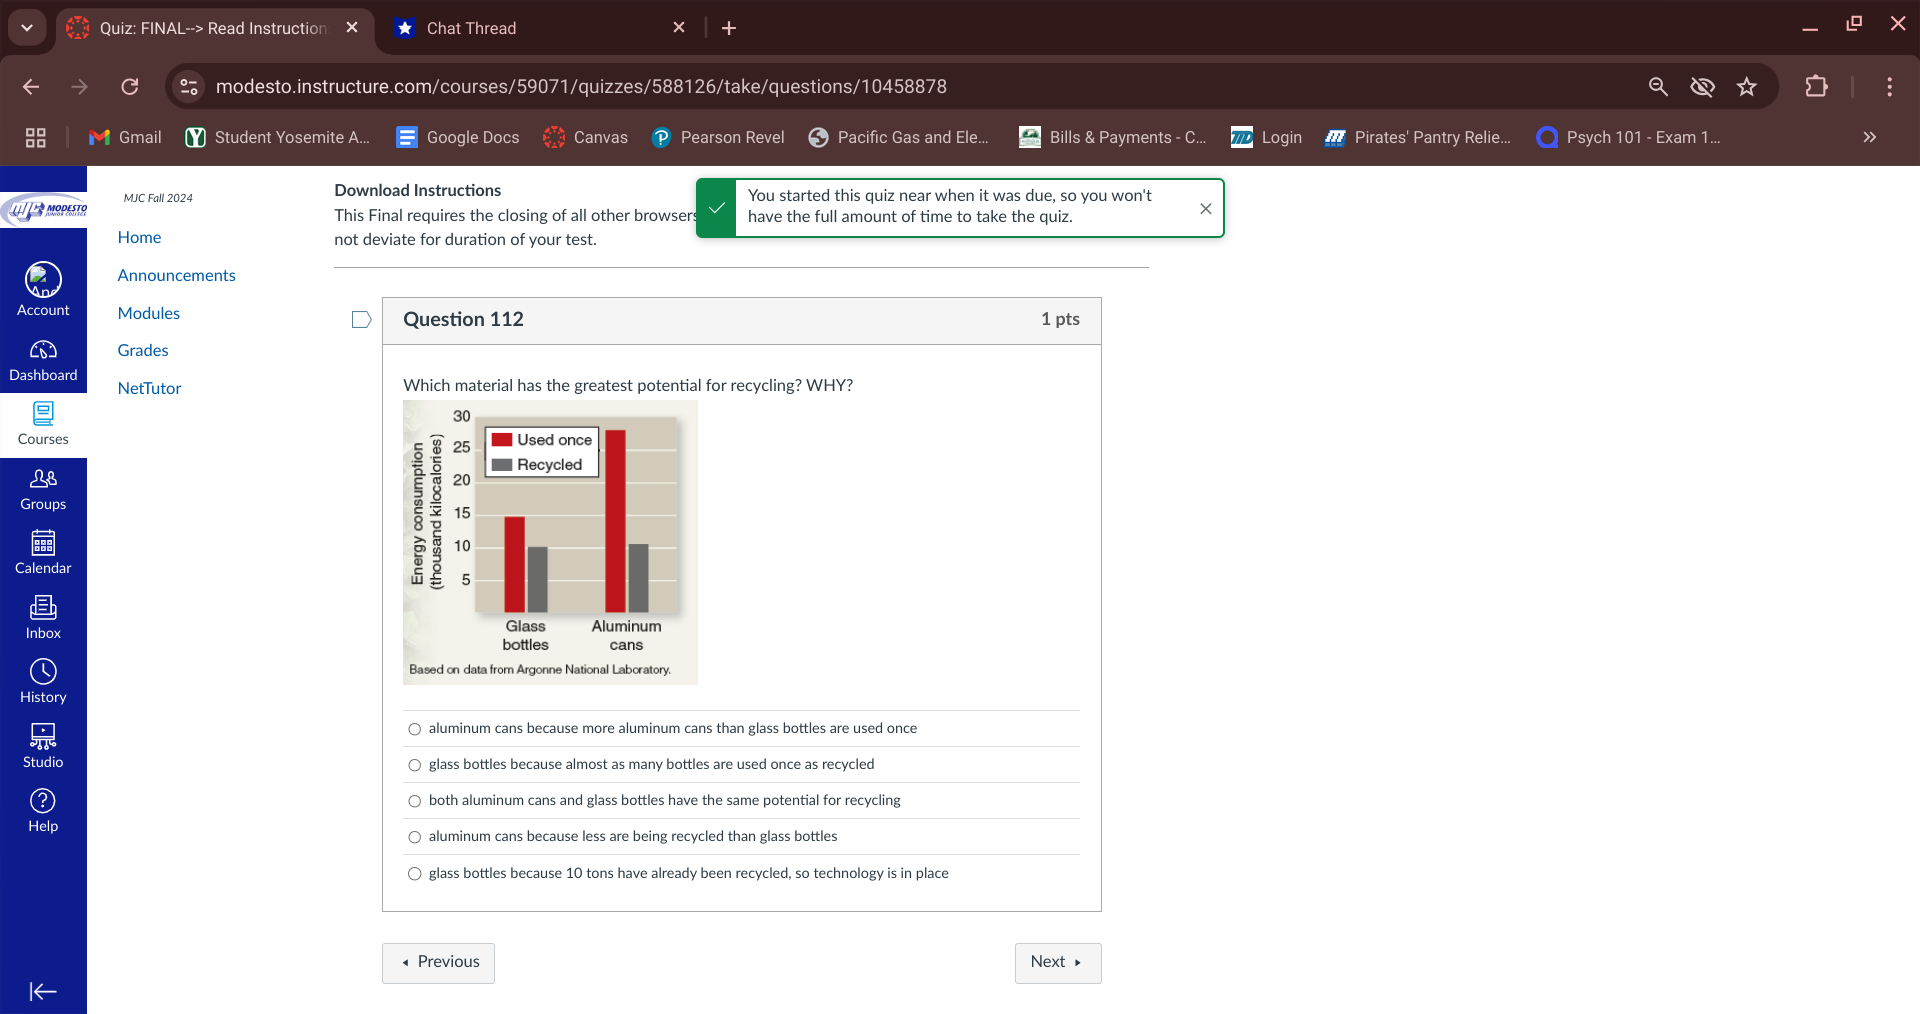The height and width of the screenshot is (1014, 1920).
Task: Open the Gmail bookmark
Action: [125, 138]
